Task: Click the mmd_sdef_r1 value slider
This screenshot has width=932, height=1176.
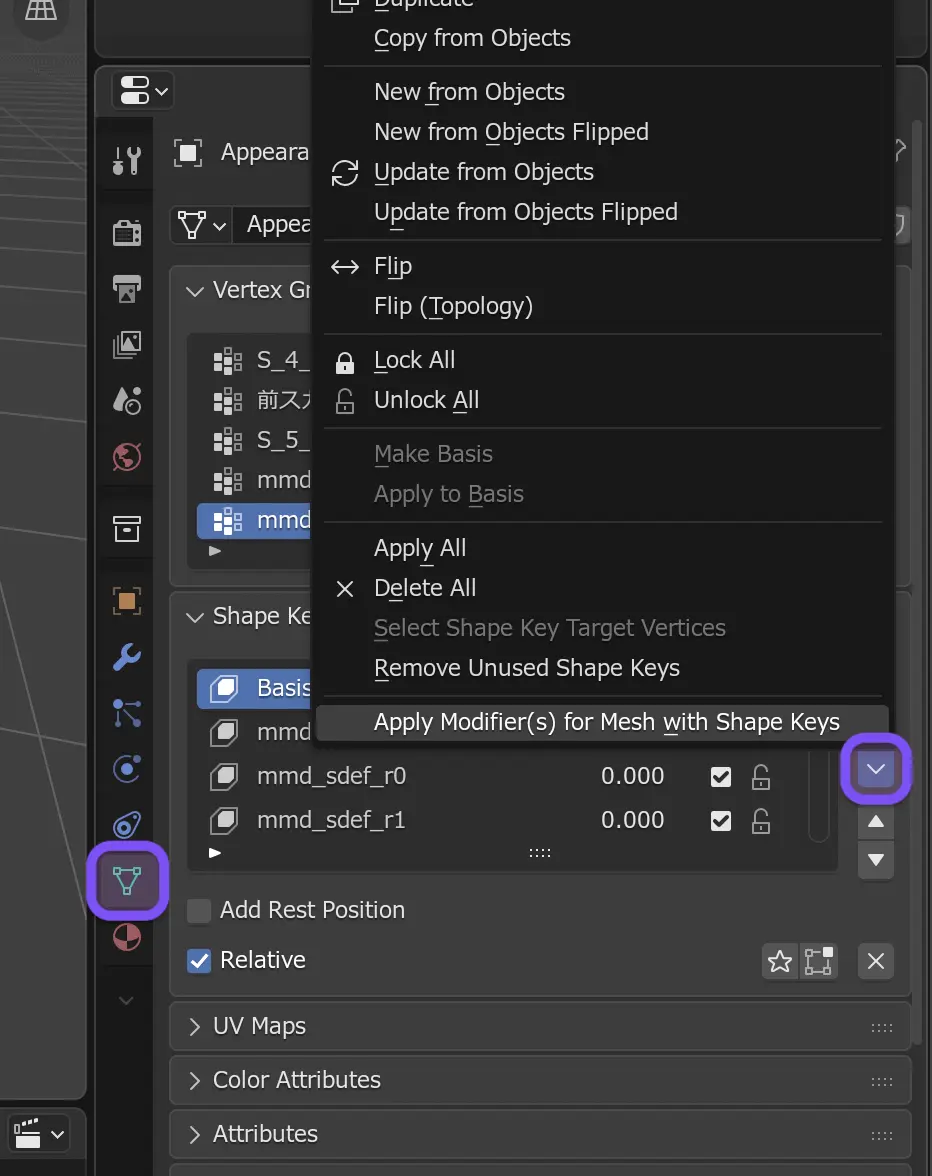Action: pos(632,820)
